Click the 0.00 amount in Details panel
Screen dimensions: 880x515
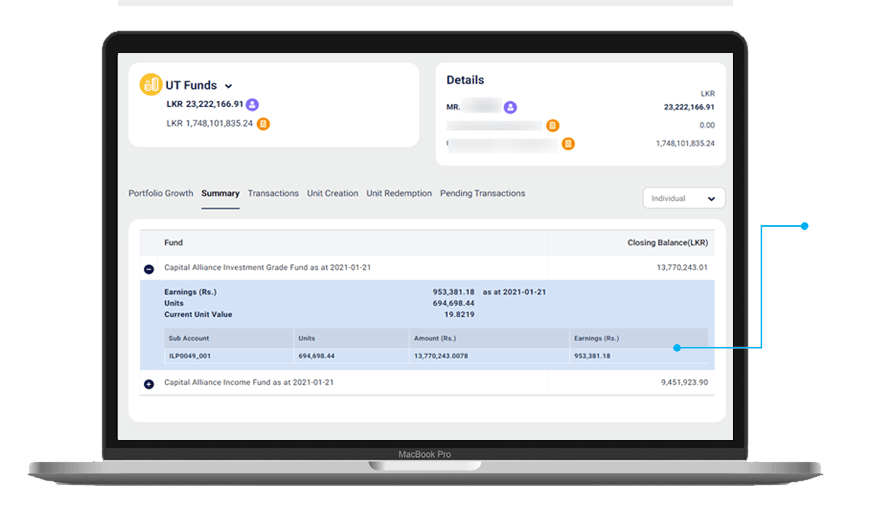tap(707, 125)
